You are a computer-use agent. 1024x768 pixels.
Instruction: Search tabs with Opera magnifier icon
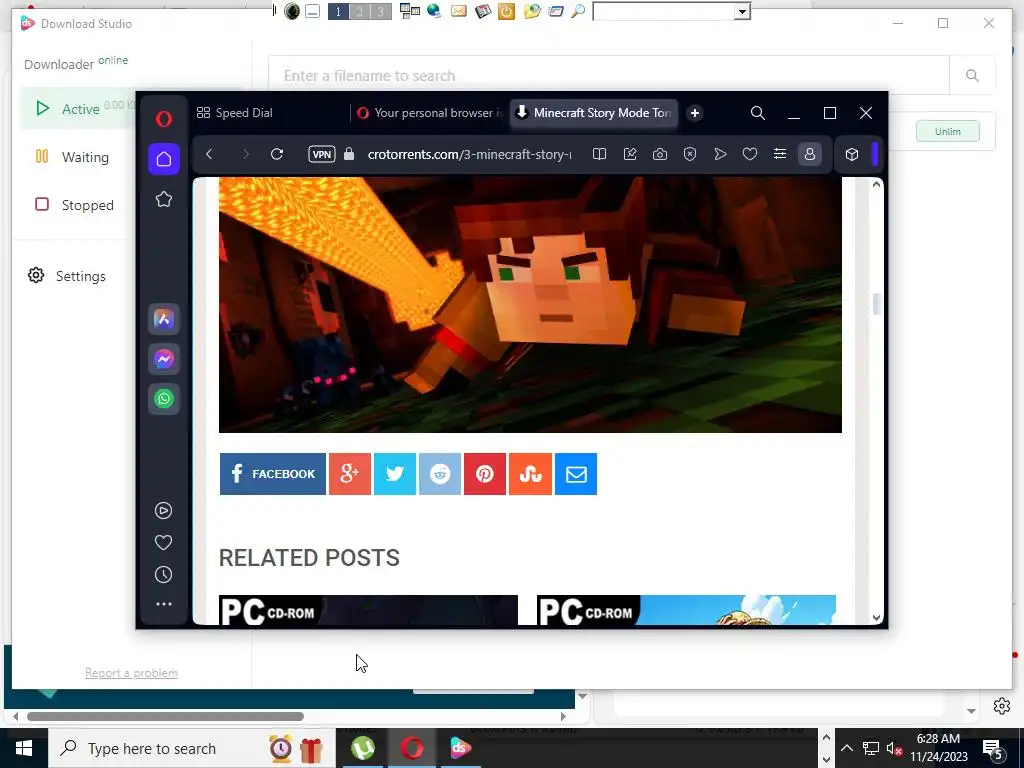tap(758, 113)
